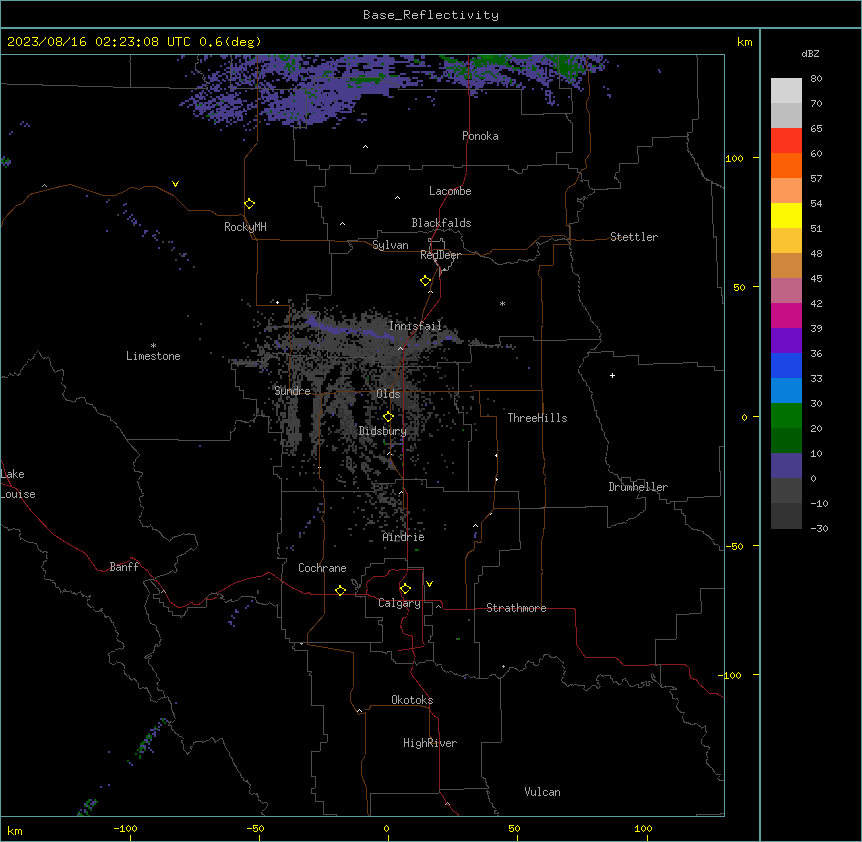Image resolution: width=862 pixels, height=842 pixels.
Task: Click the yellow marker near RockyMH
Action: click(x=250, y=204)
